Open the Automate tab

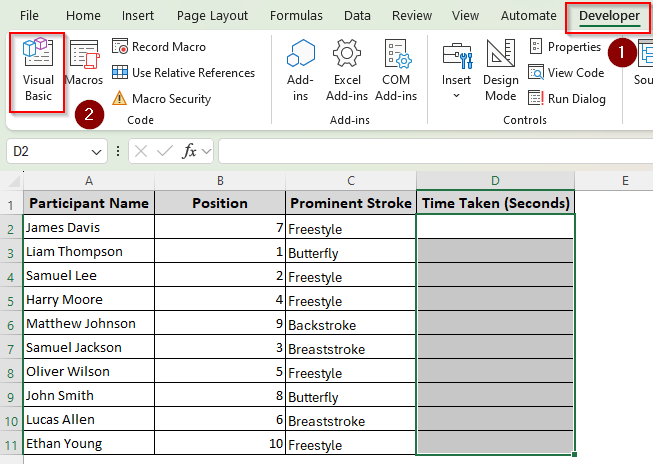[x=528, y=15]
